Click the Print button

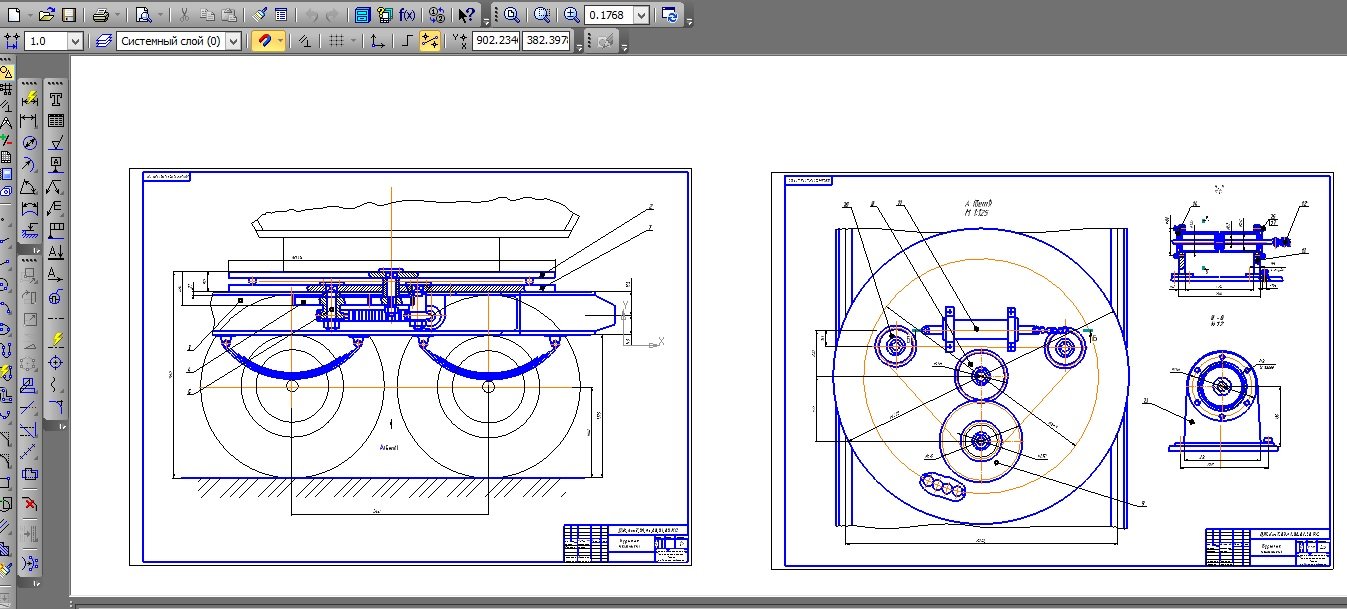coord(100,15)
